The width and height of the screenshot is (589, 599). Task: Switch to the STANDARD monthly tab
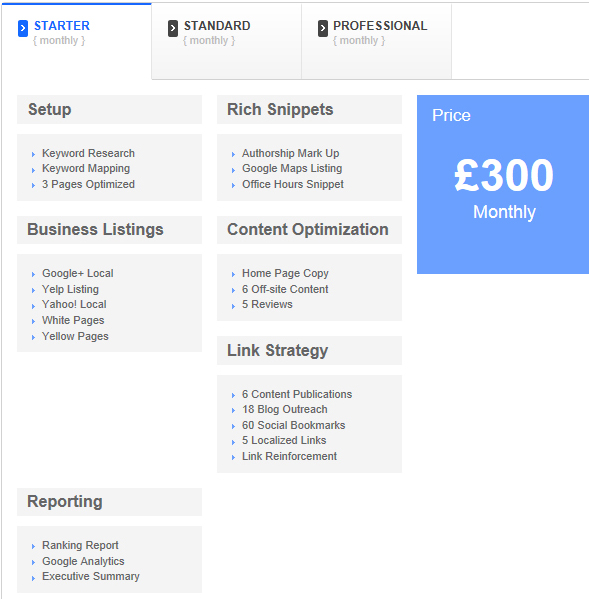(x=227, y=41)
